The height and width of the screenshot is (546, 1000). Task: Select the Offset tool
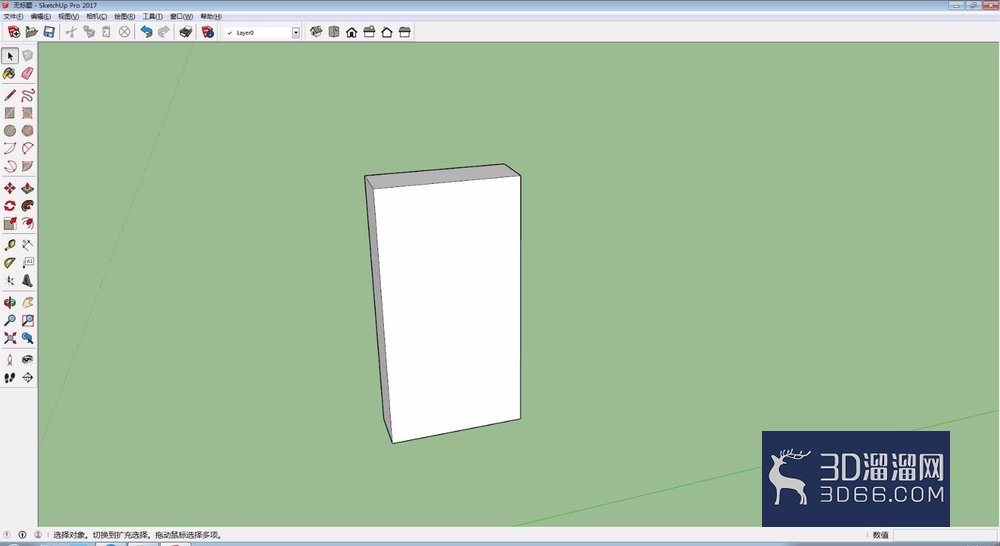pyautogui.click(x=27, y=223)
